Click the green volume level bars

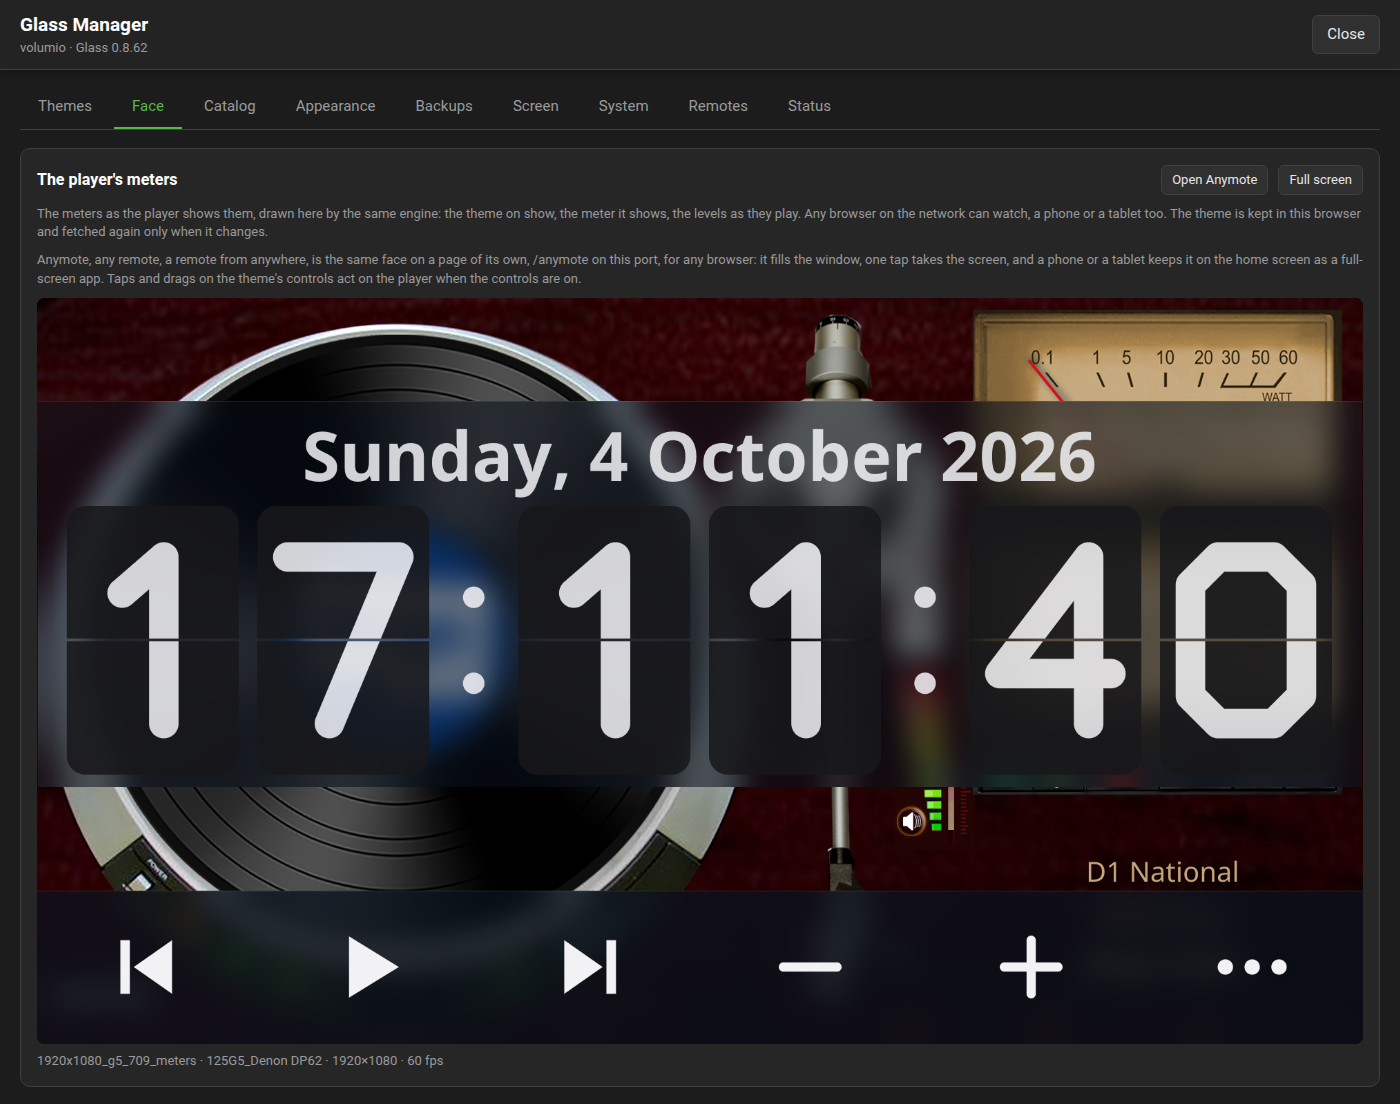click(934, 810)
